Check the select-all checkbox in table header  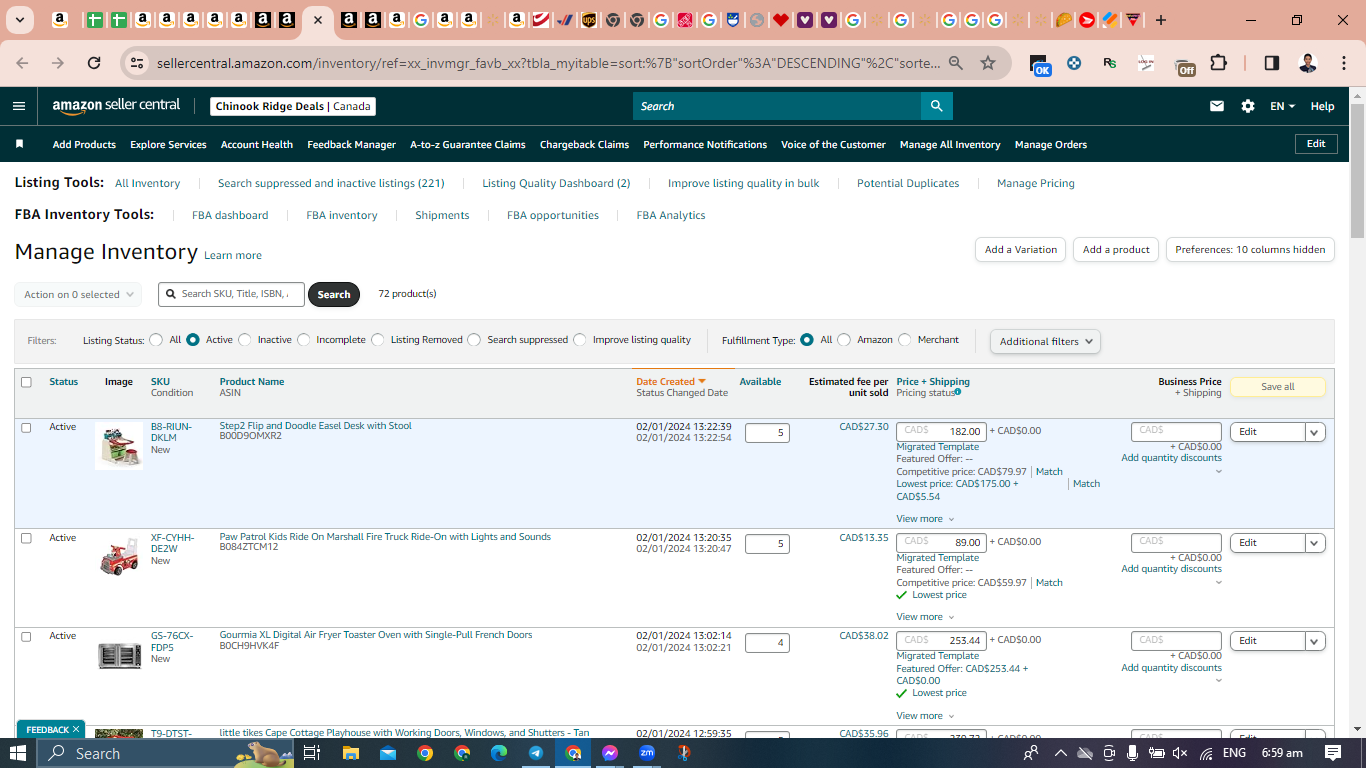pyautogui.click(x=26, y=382)
